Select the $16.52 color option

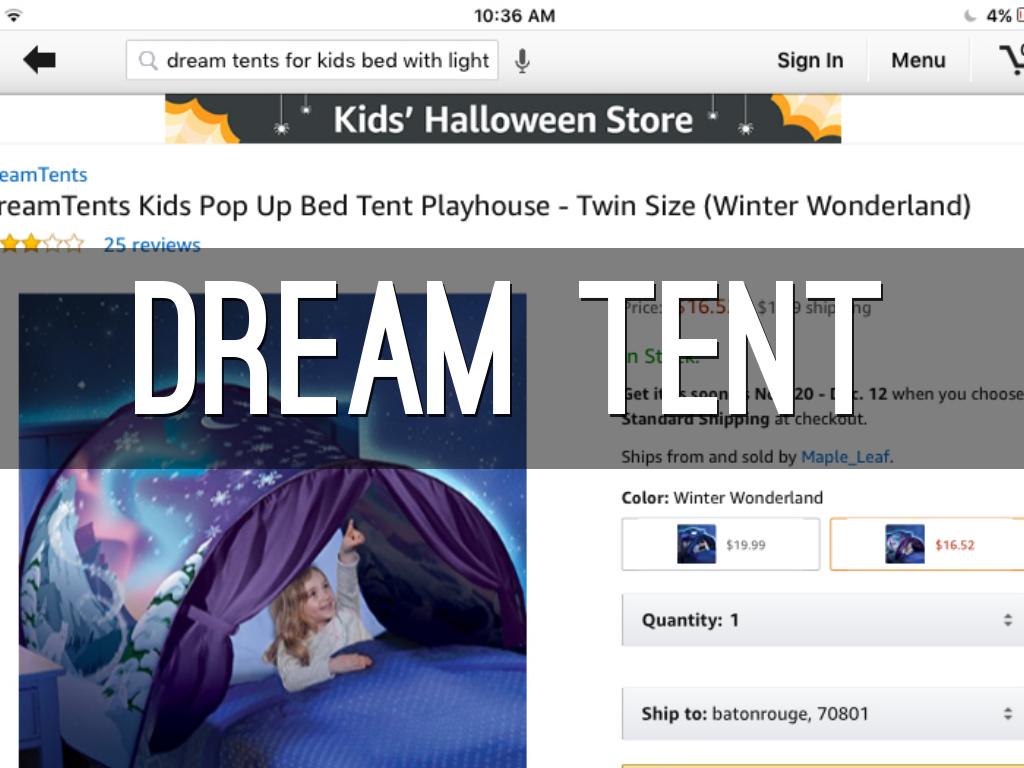(x=927, y=544)
